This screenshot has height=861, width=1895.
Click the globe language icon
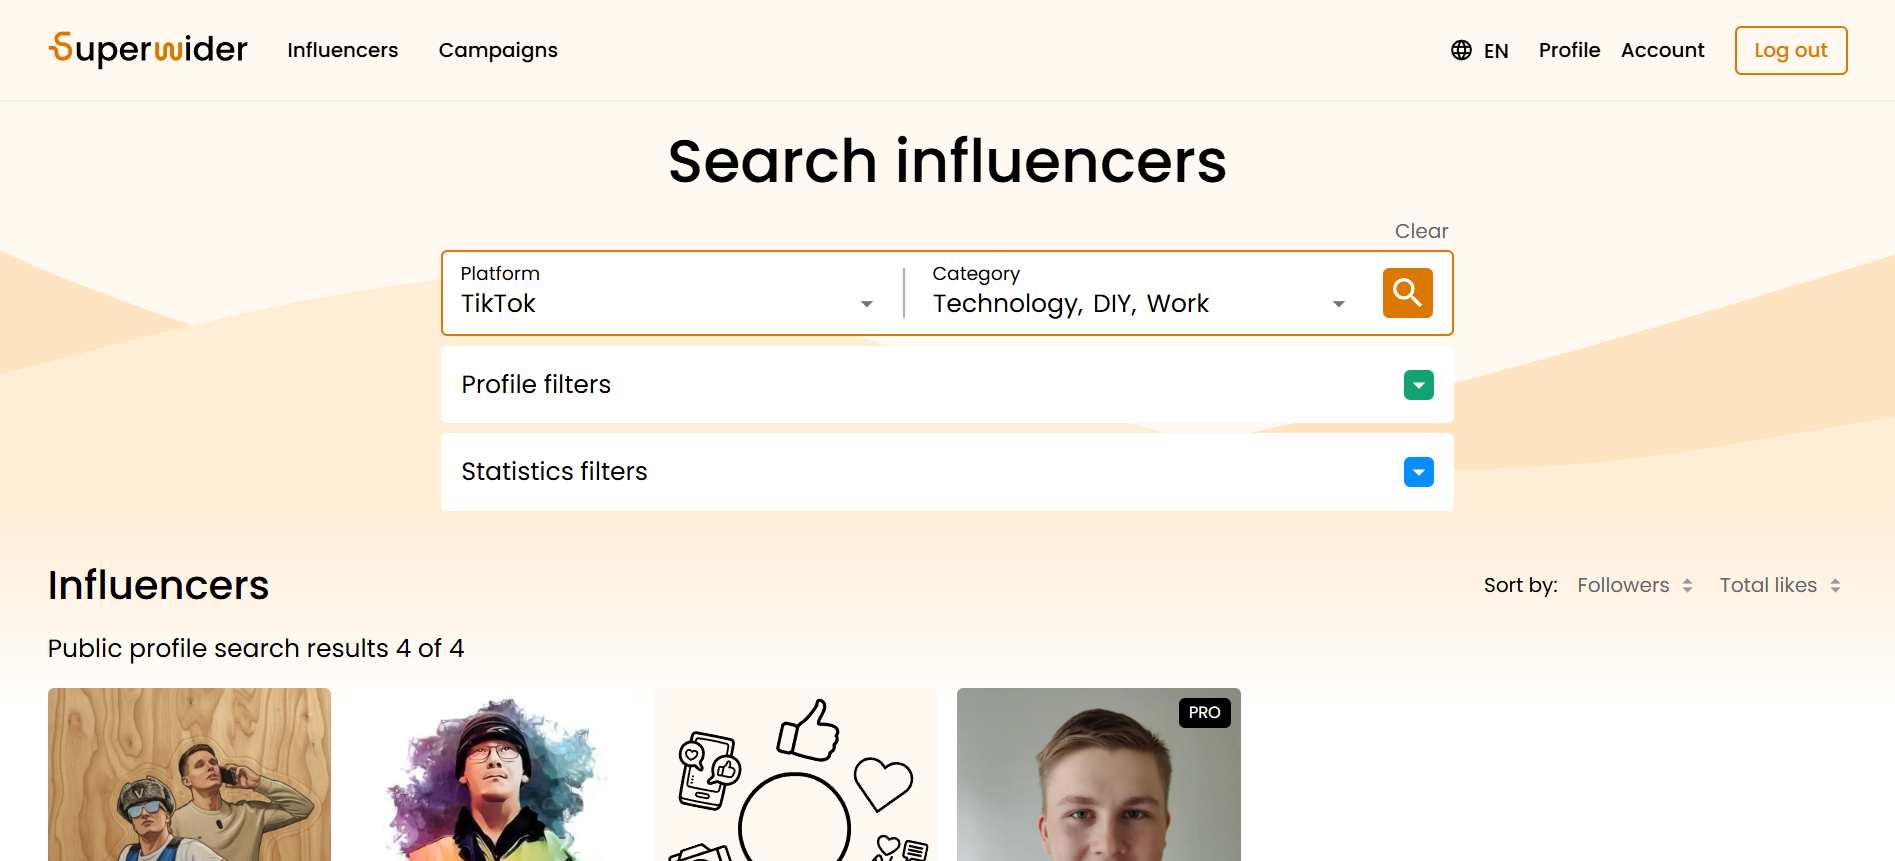(x=1461, y=50)
